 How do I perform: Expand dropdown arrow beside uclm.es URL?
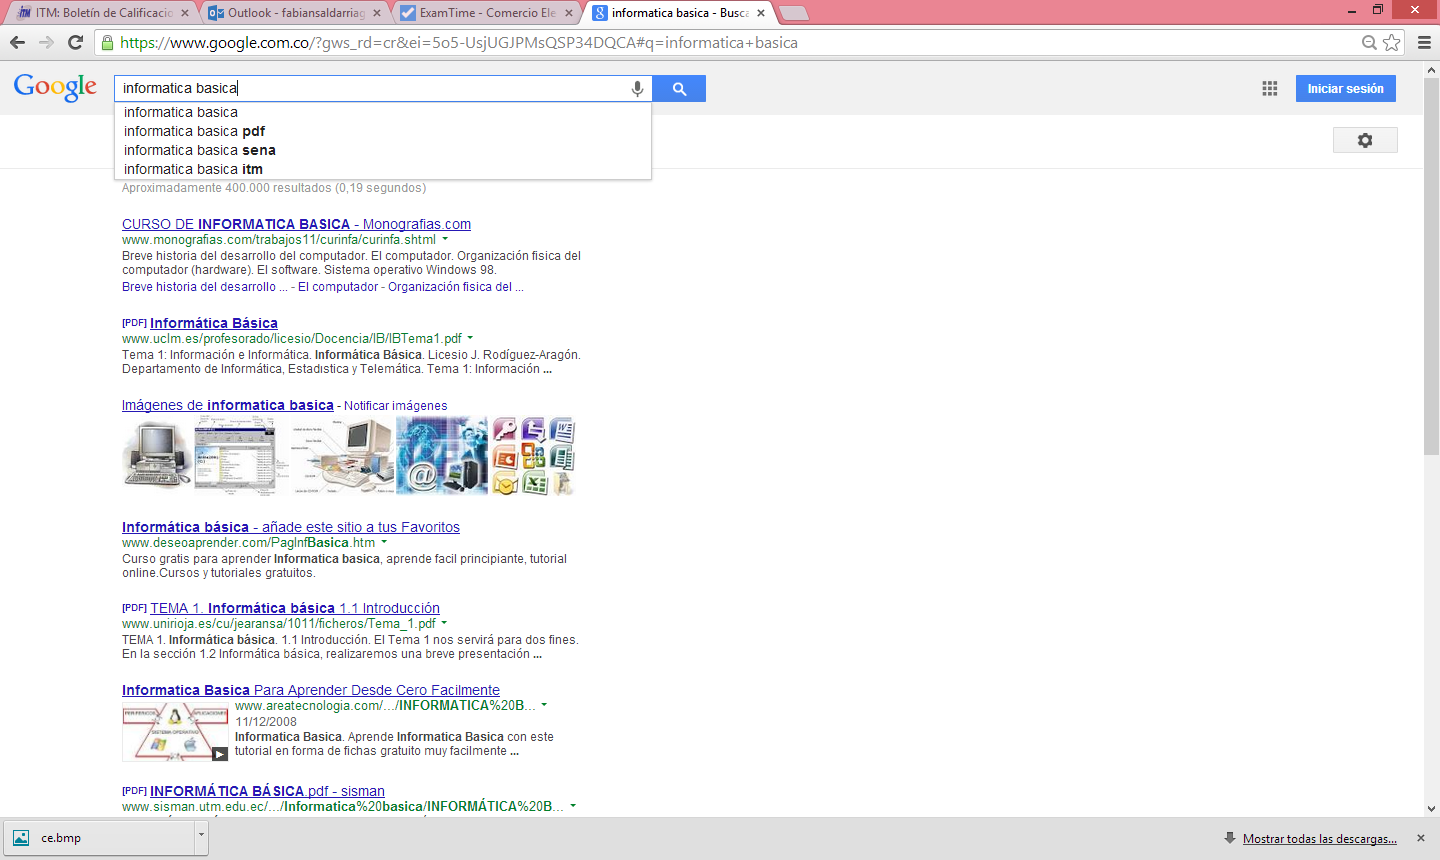470,339
